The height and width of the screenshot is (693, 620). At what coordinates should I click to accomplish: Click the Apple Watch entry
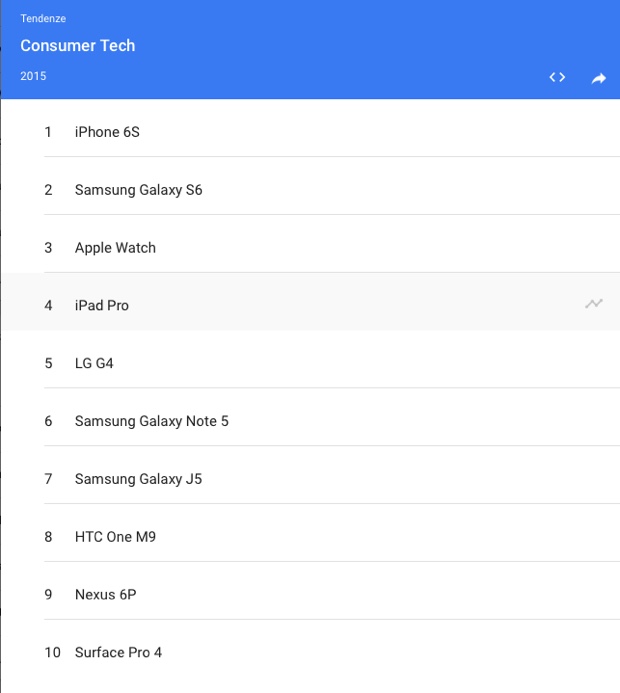pos(115,248)
